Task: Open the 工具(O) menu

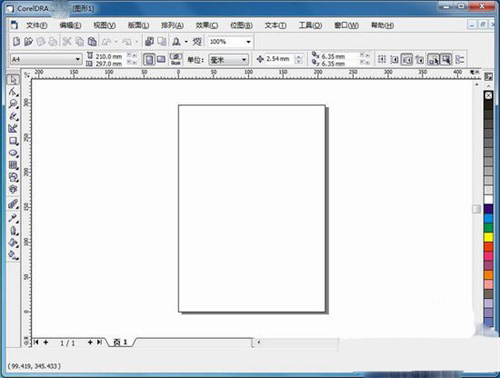Action: pyautogui.click(x=310, y=25)
